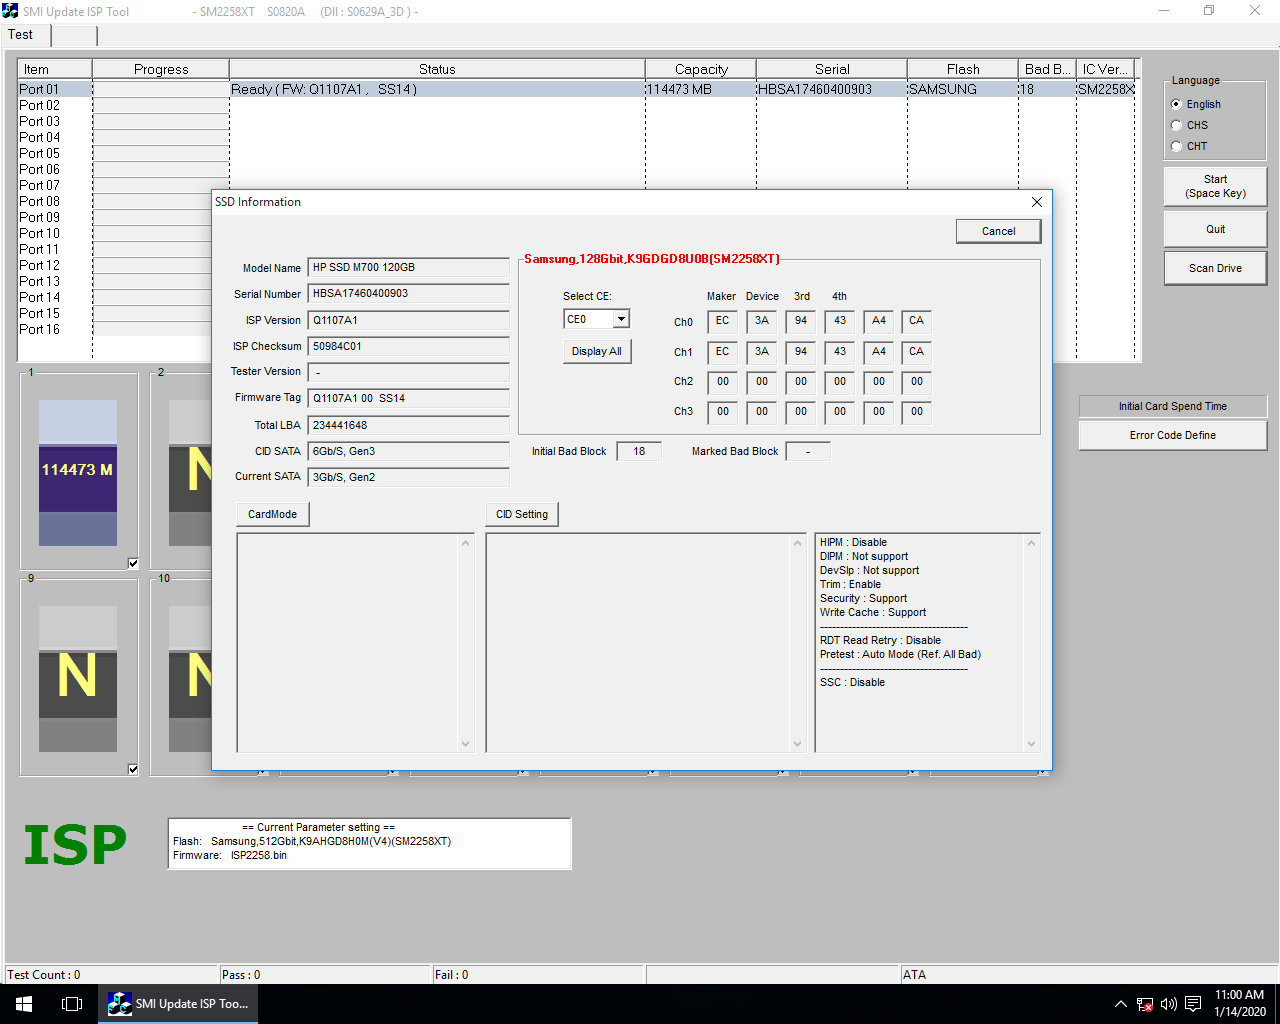Click the ISP Checksum field
The width and height of the screenshot is (1280, 1024).
408,347
